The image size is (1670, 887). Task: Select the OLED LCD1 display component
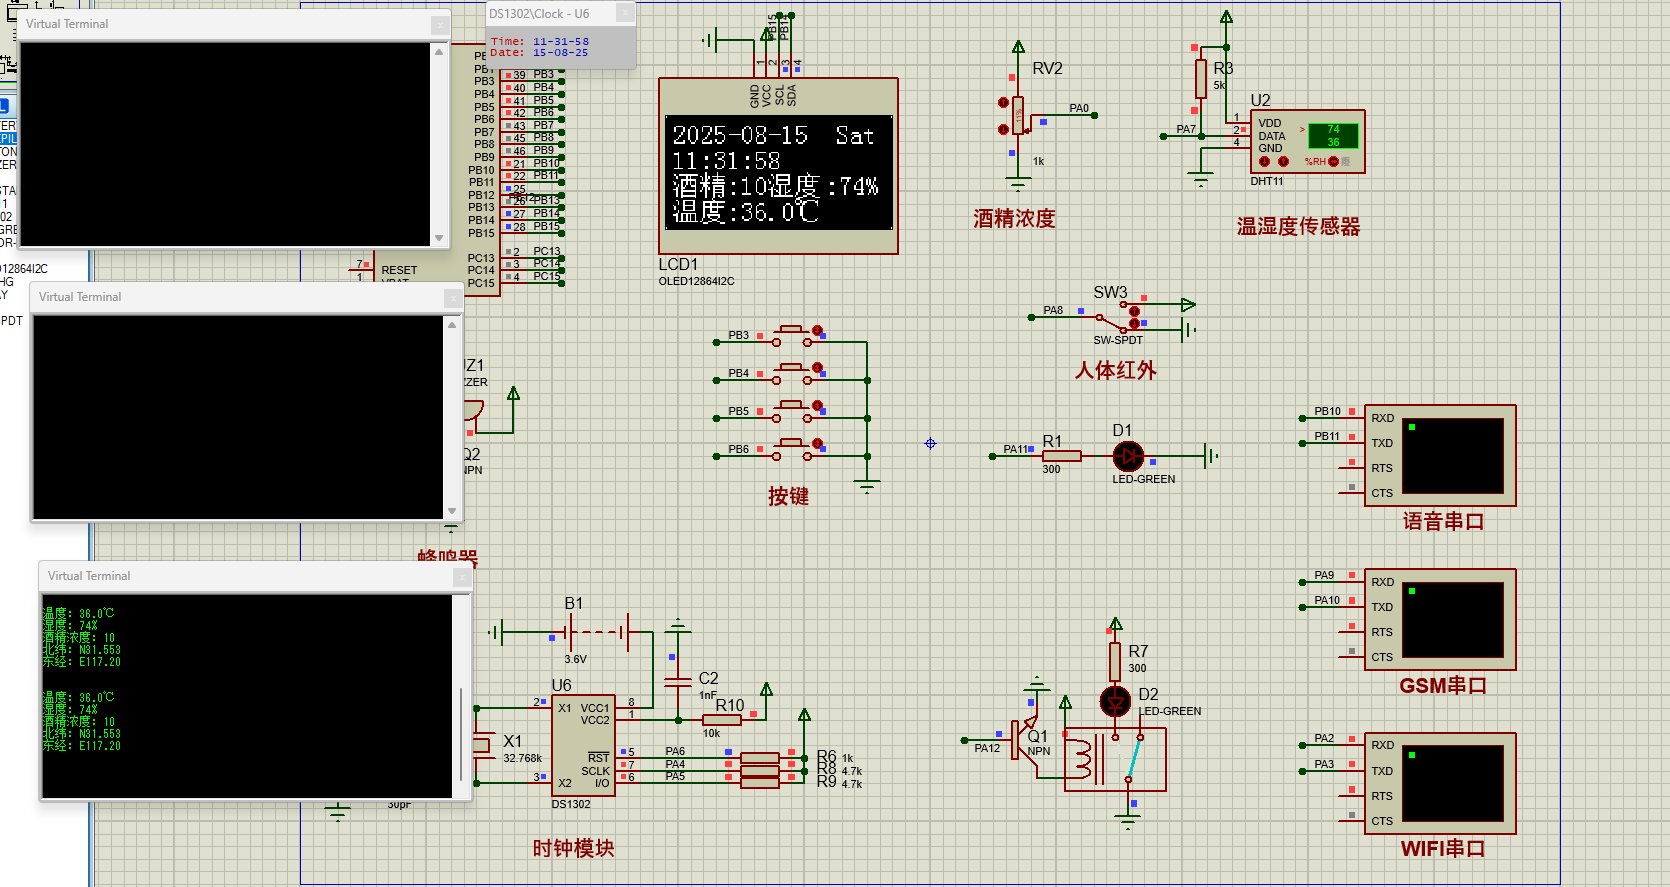(778, 172)
